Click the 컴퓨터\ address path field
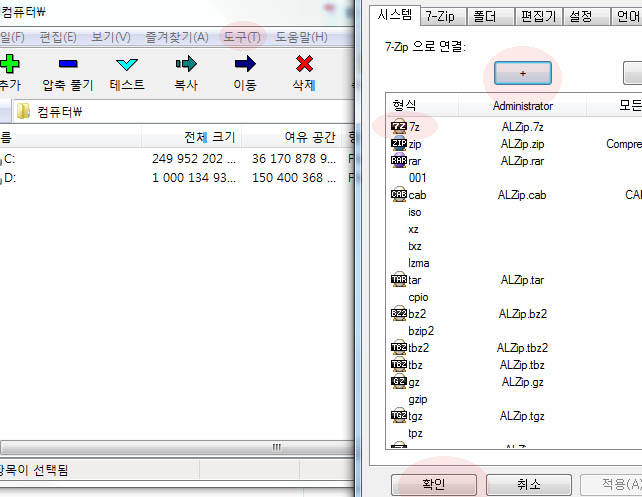Screen dimensions: 642x497 tap(184, 111)
